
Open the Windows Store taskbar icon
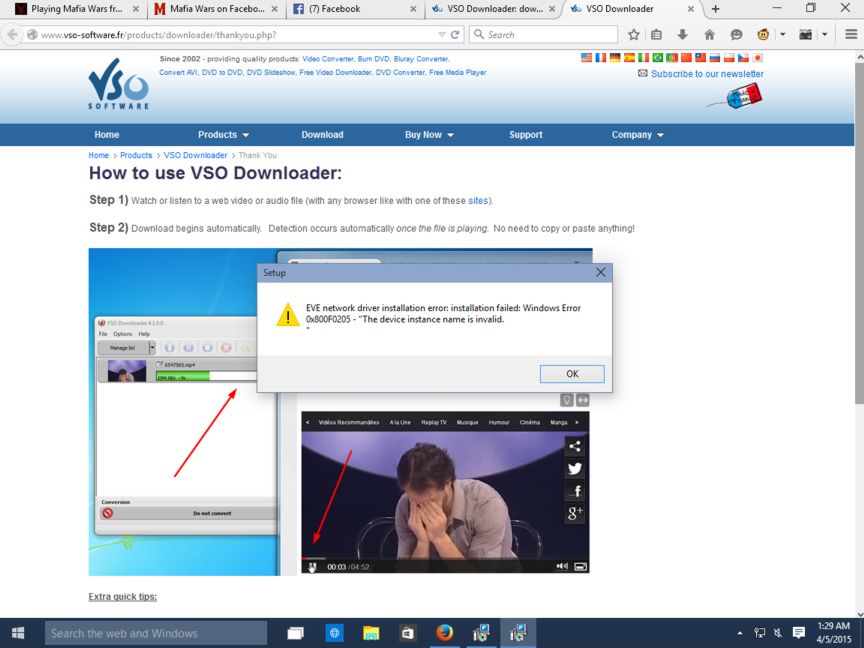pos(408,633)
